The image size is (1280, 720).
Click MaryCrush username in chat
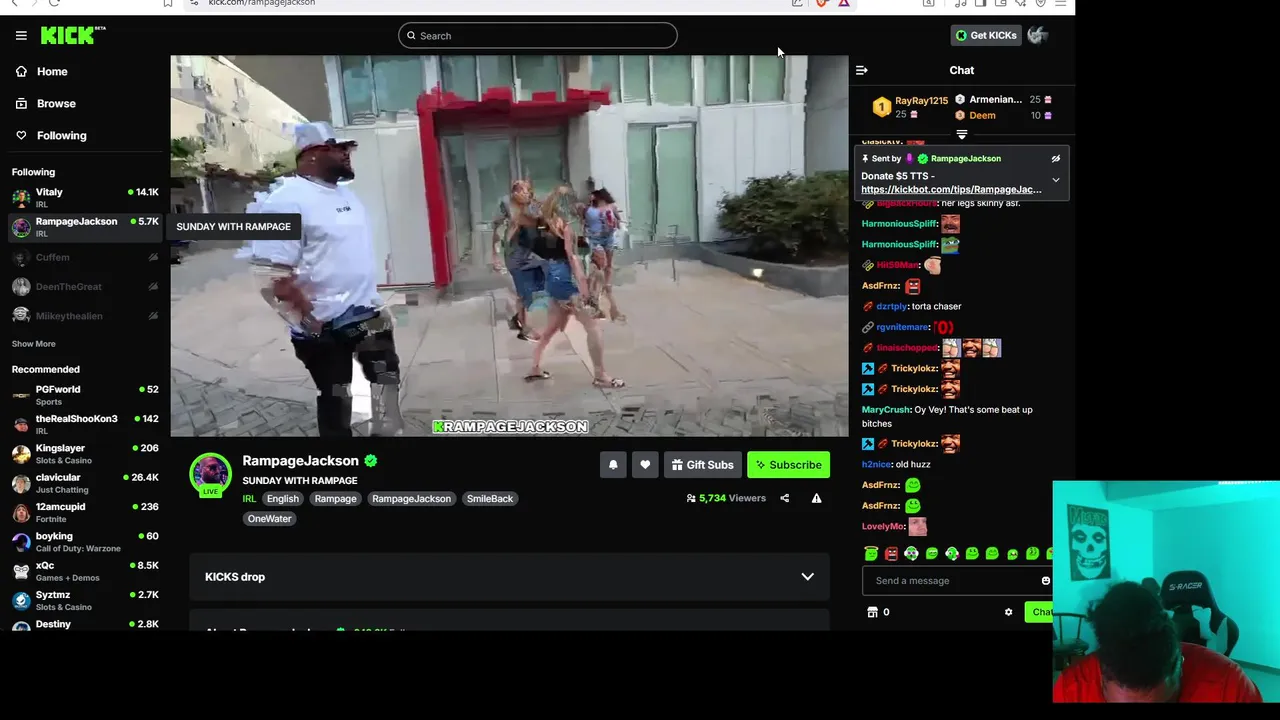(x=886, y=410)
